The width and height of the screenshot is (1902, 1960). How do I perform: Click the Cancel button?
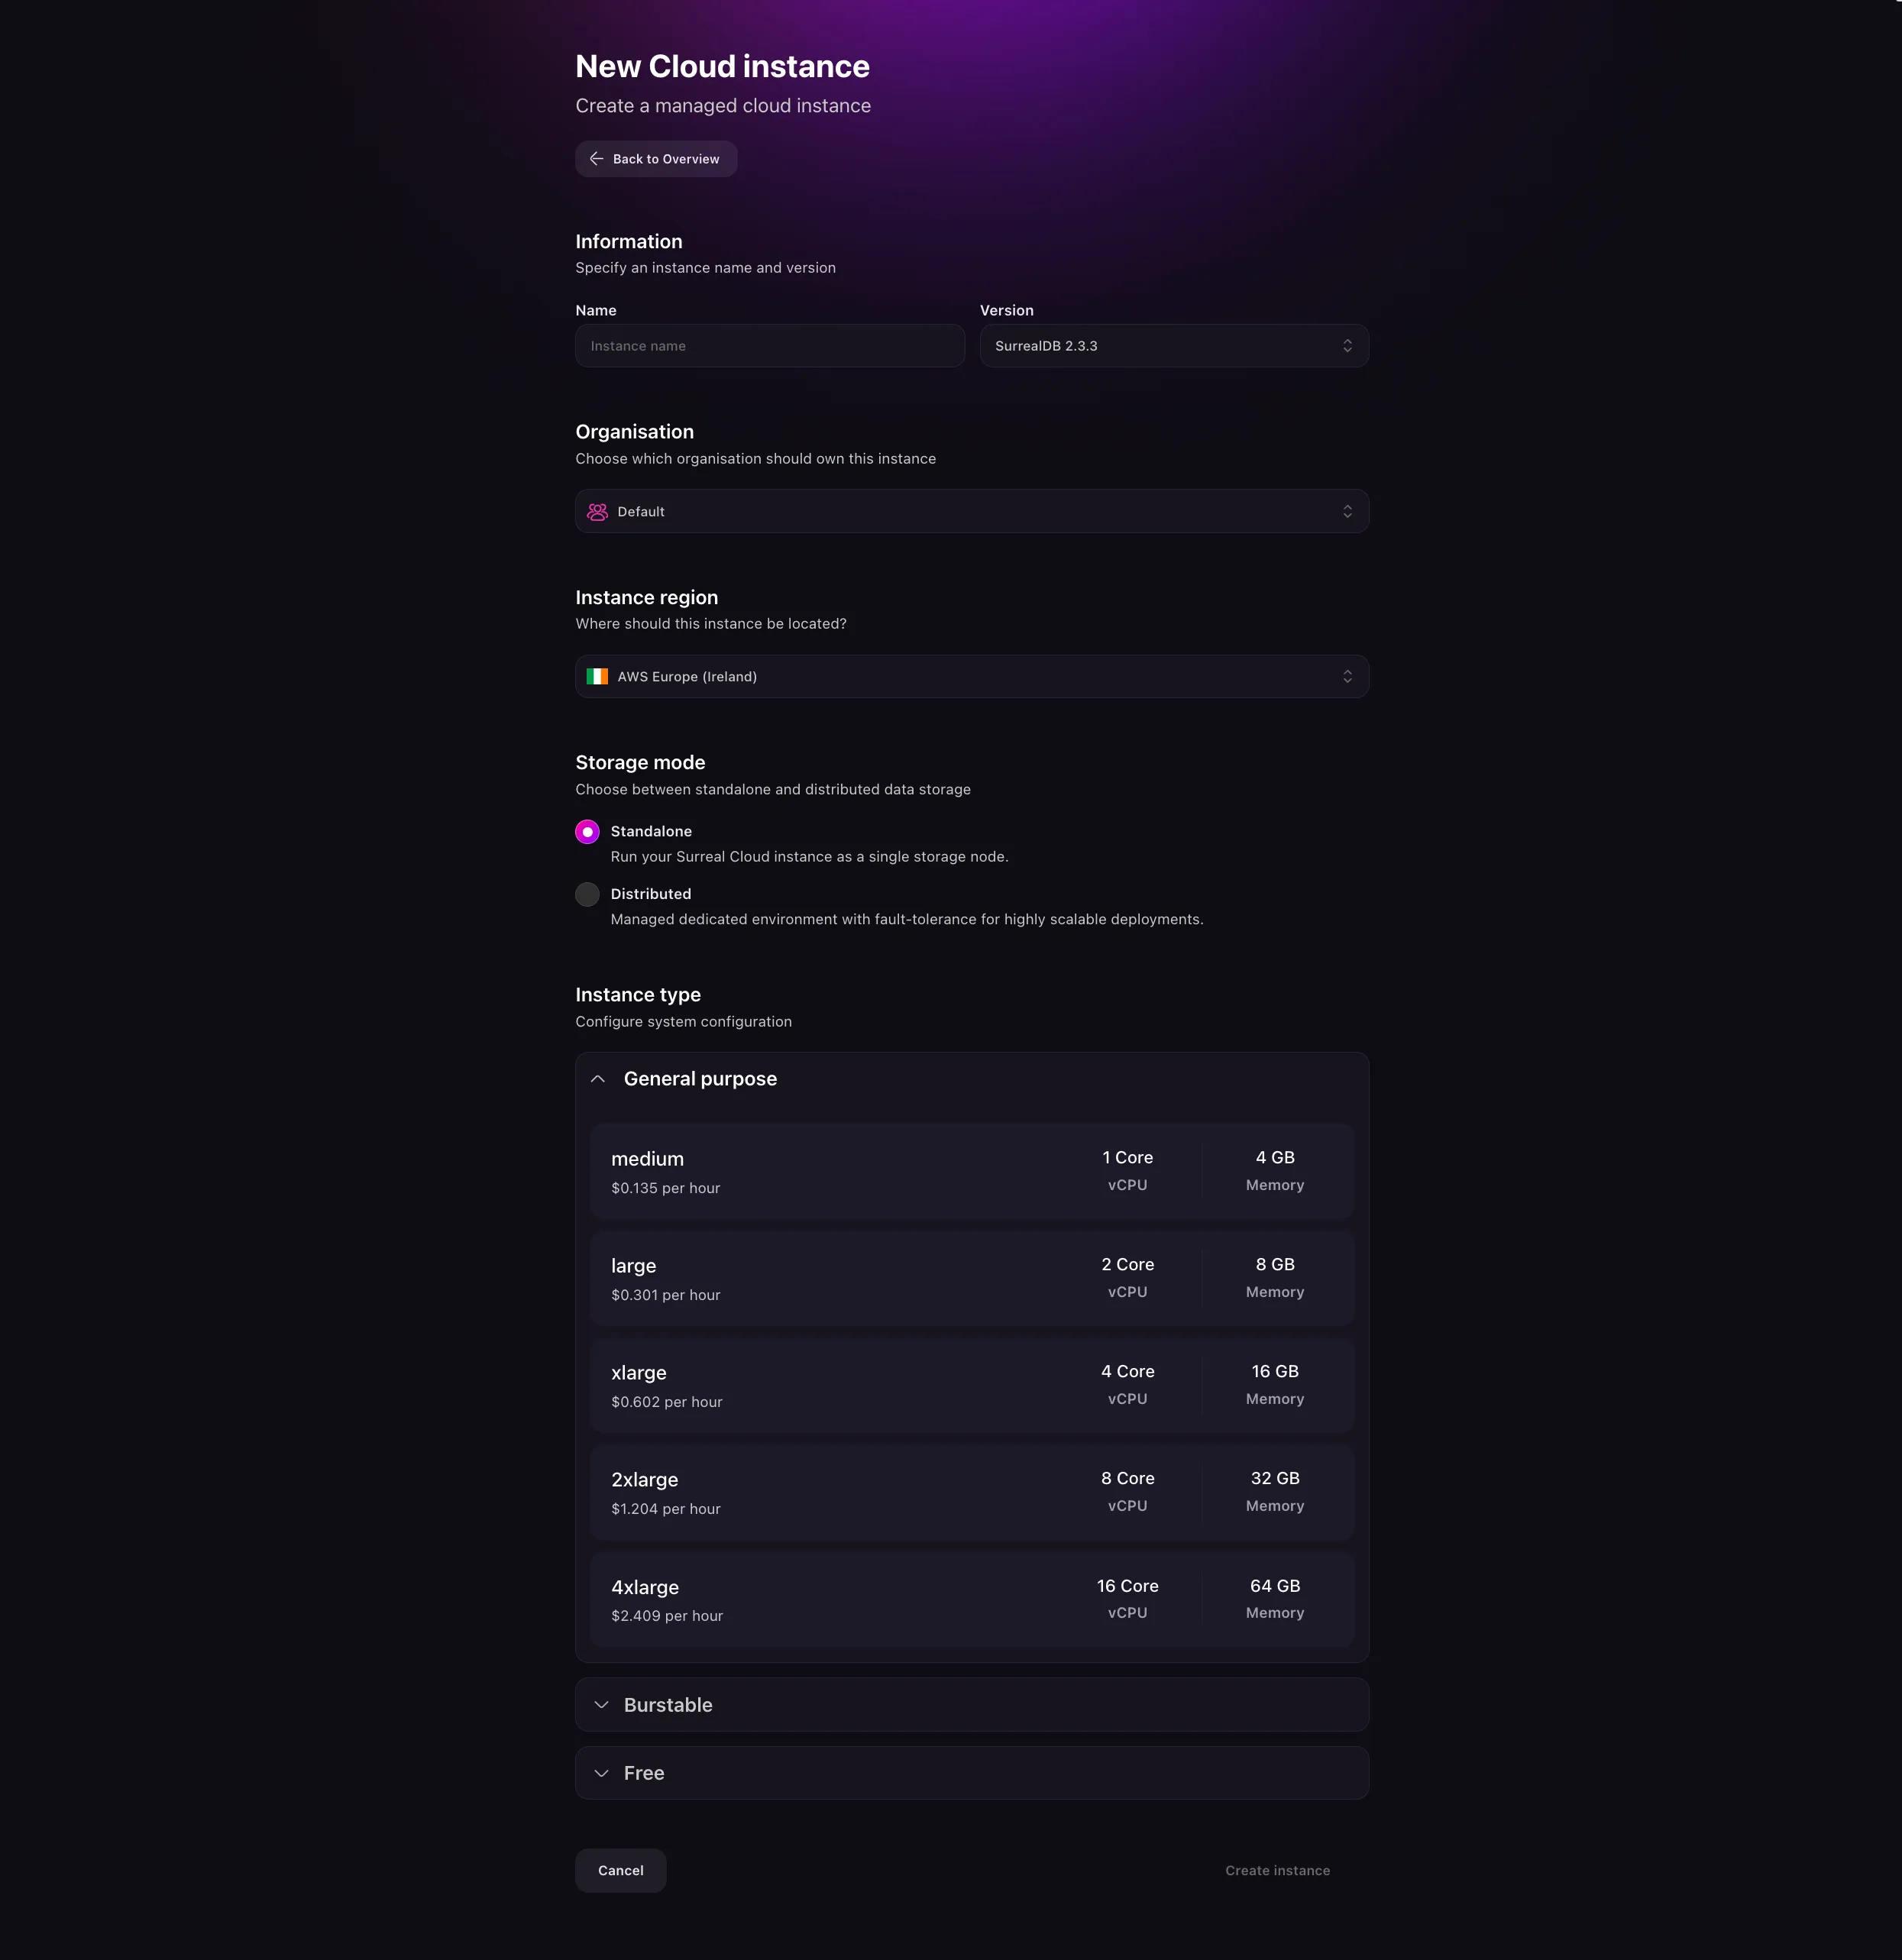[621, 1871]
